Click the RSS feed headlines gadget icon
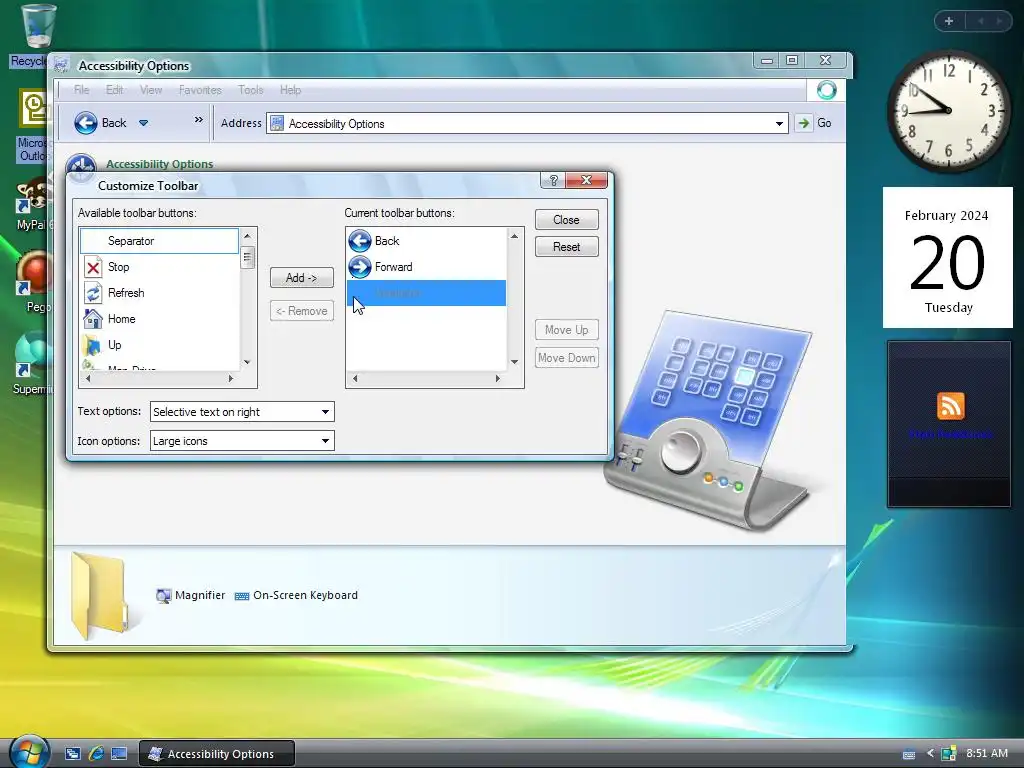This screenshot has height=768, width=1024. tap(950, 406)
